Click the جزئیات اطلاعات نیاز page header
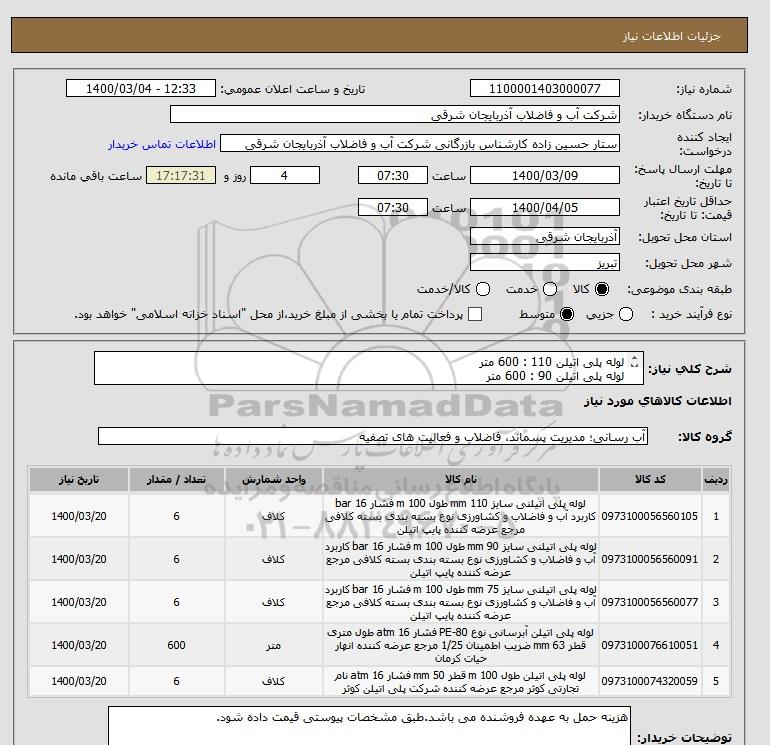The height and width of the screenshot is (745, 770). point(671,36)
